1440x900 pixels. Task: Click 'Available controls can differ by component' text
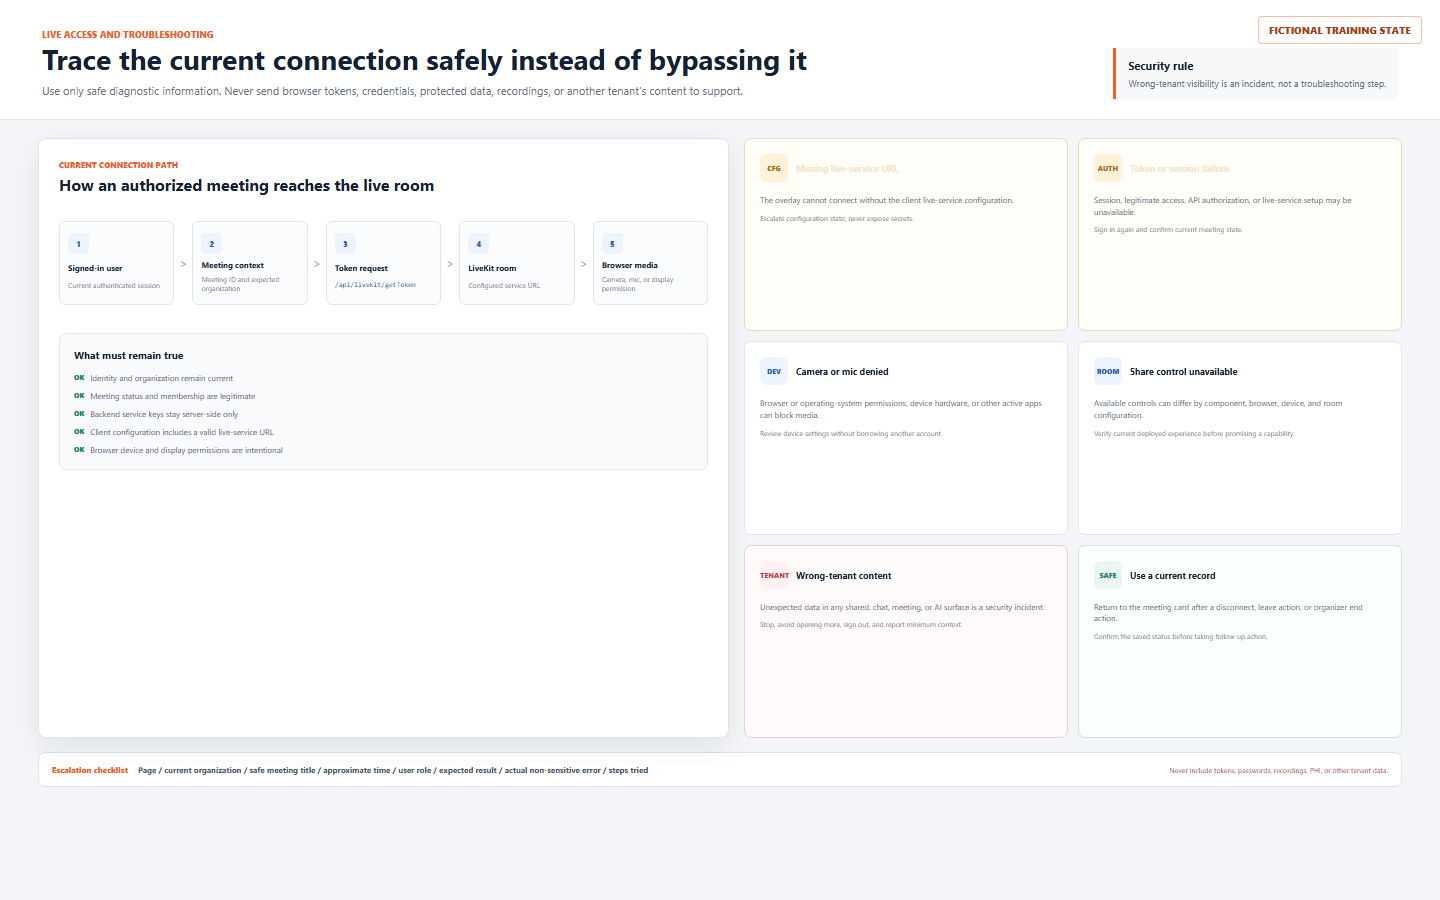[1218, 410]
